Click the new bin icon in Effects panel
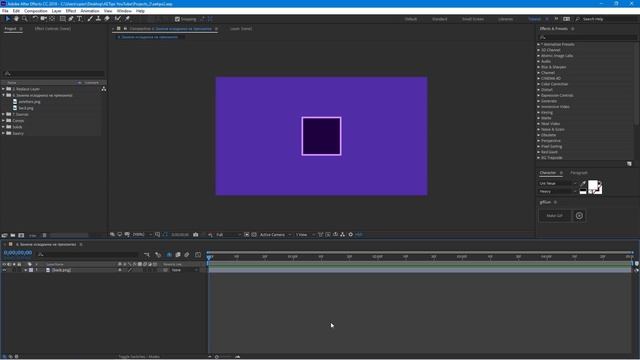The image size is (640, 360). [629, 164]
